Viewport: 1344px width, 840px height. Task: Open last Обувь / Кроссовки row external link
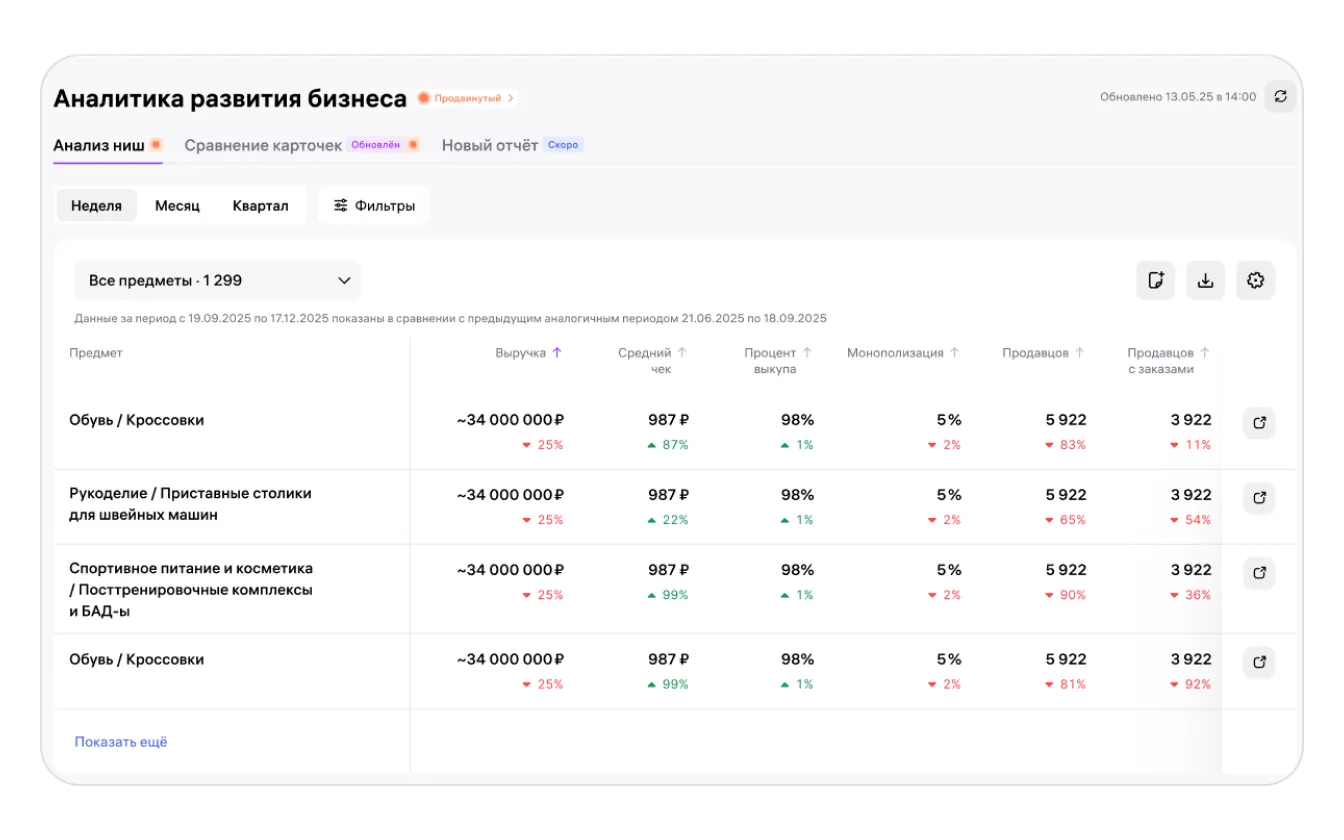(1259, 662)
